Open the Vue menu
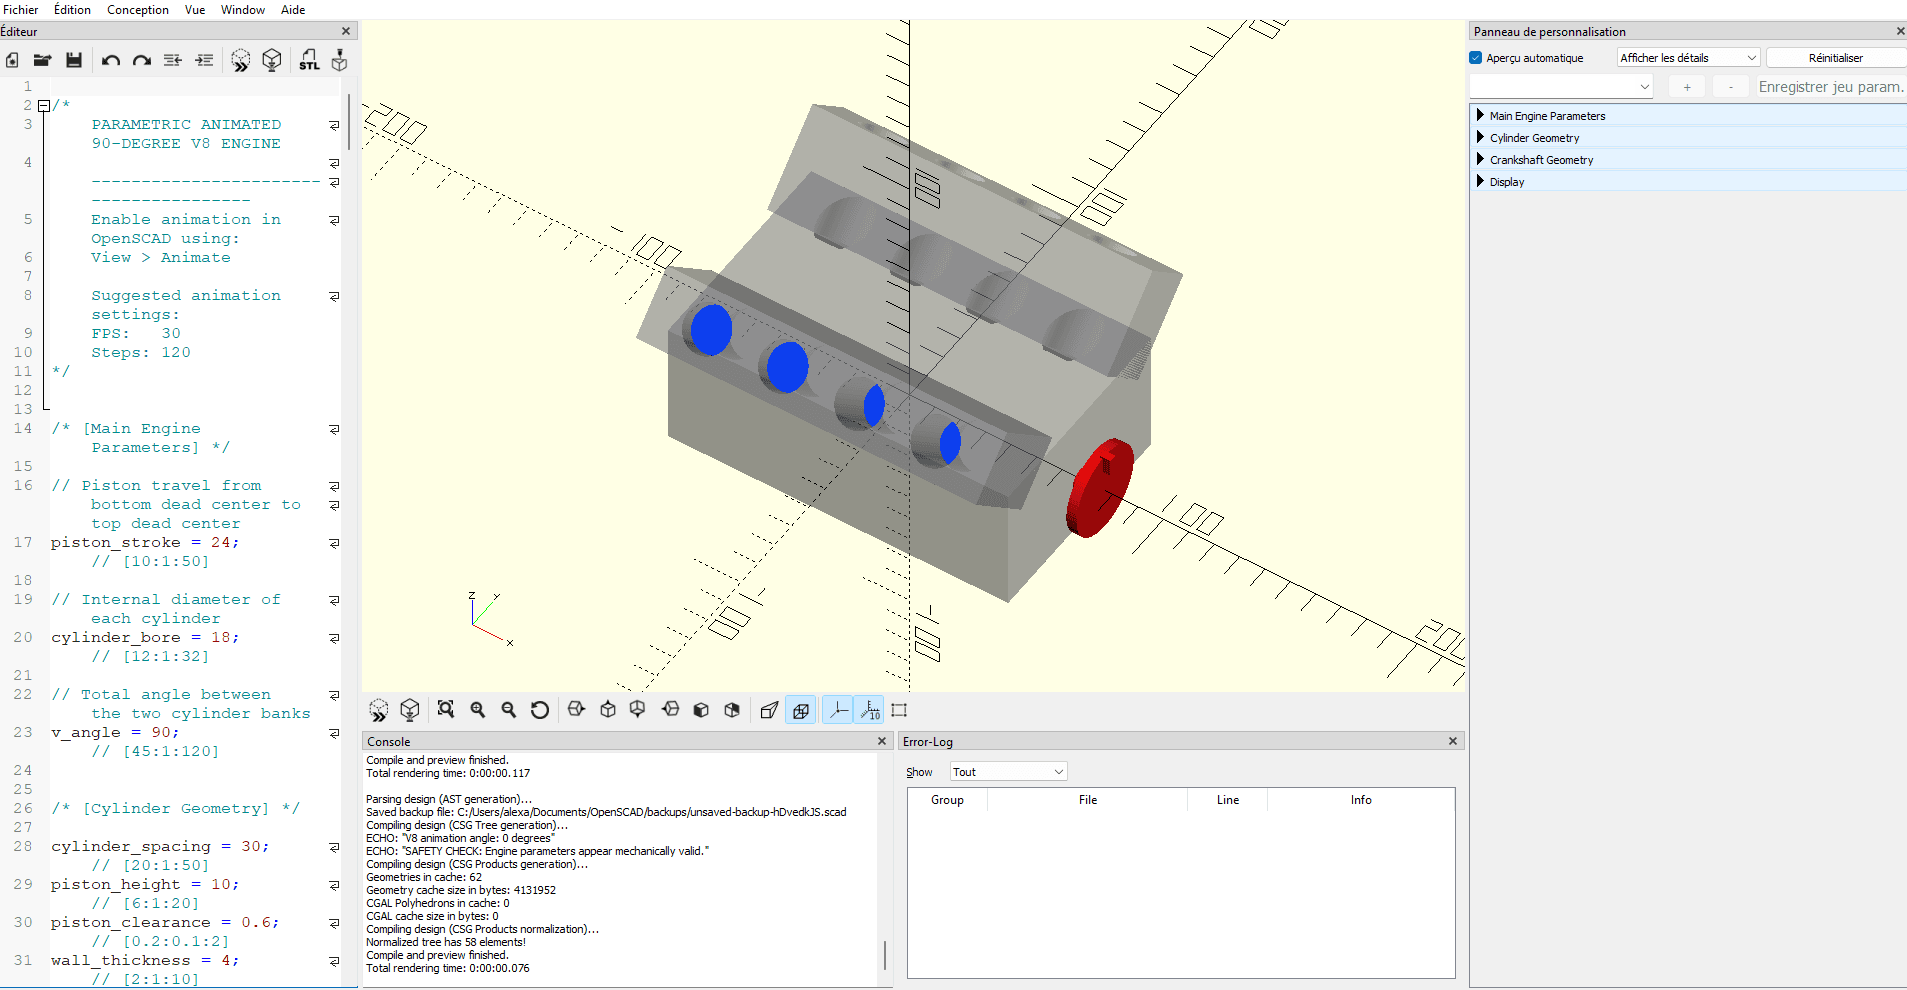Image resolution: width=1907 pixels, height=990 pixels. tap(195, 10)
